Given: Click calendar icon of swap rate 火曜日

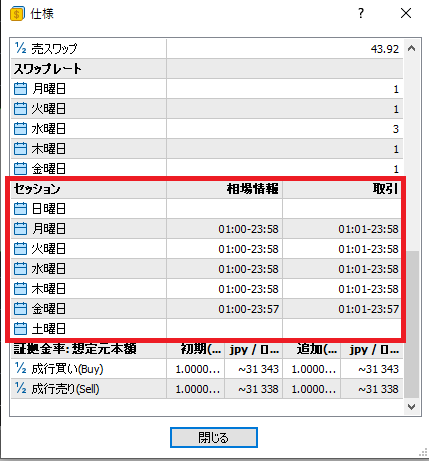Looking at the screenshot, I should [x=20, y=109].
